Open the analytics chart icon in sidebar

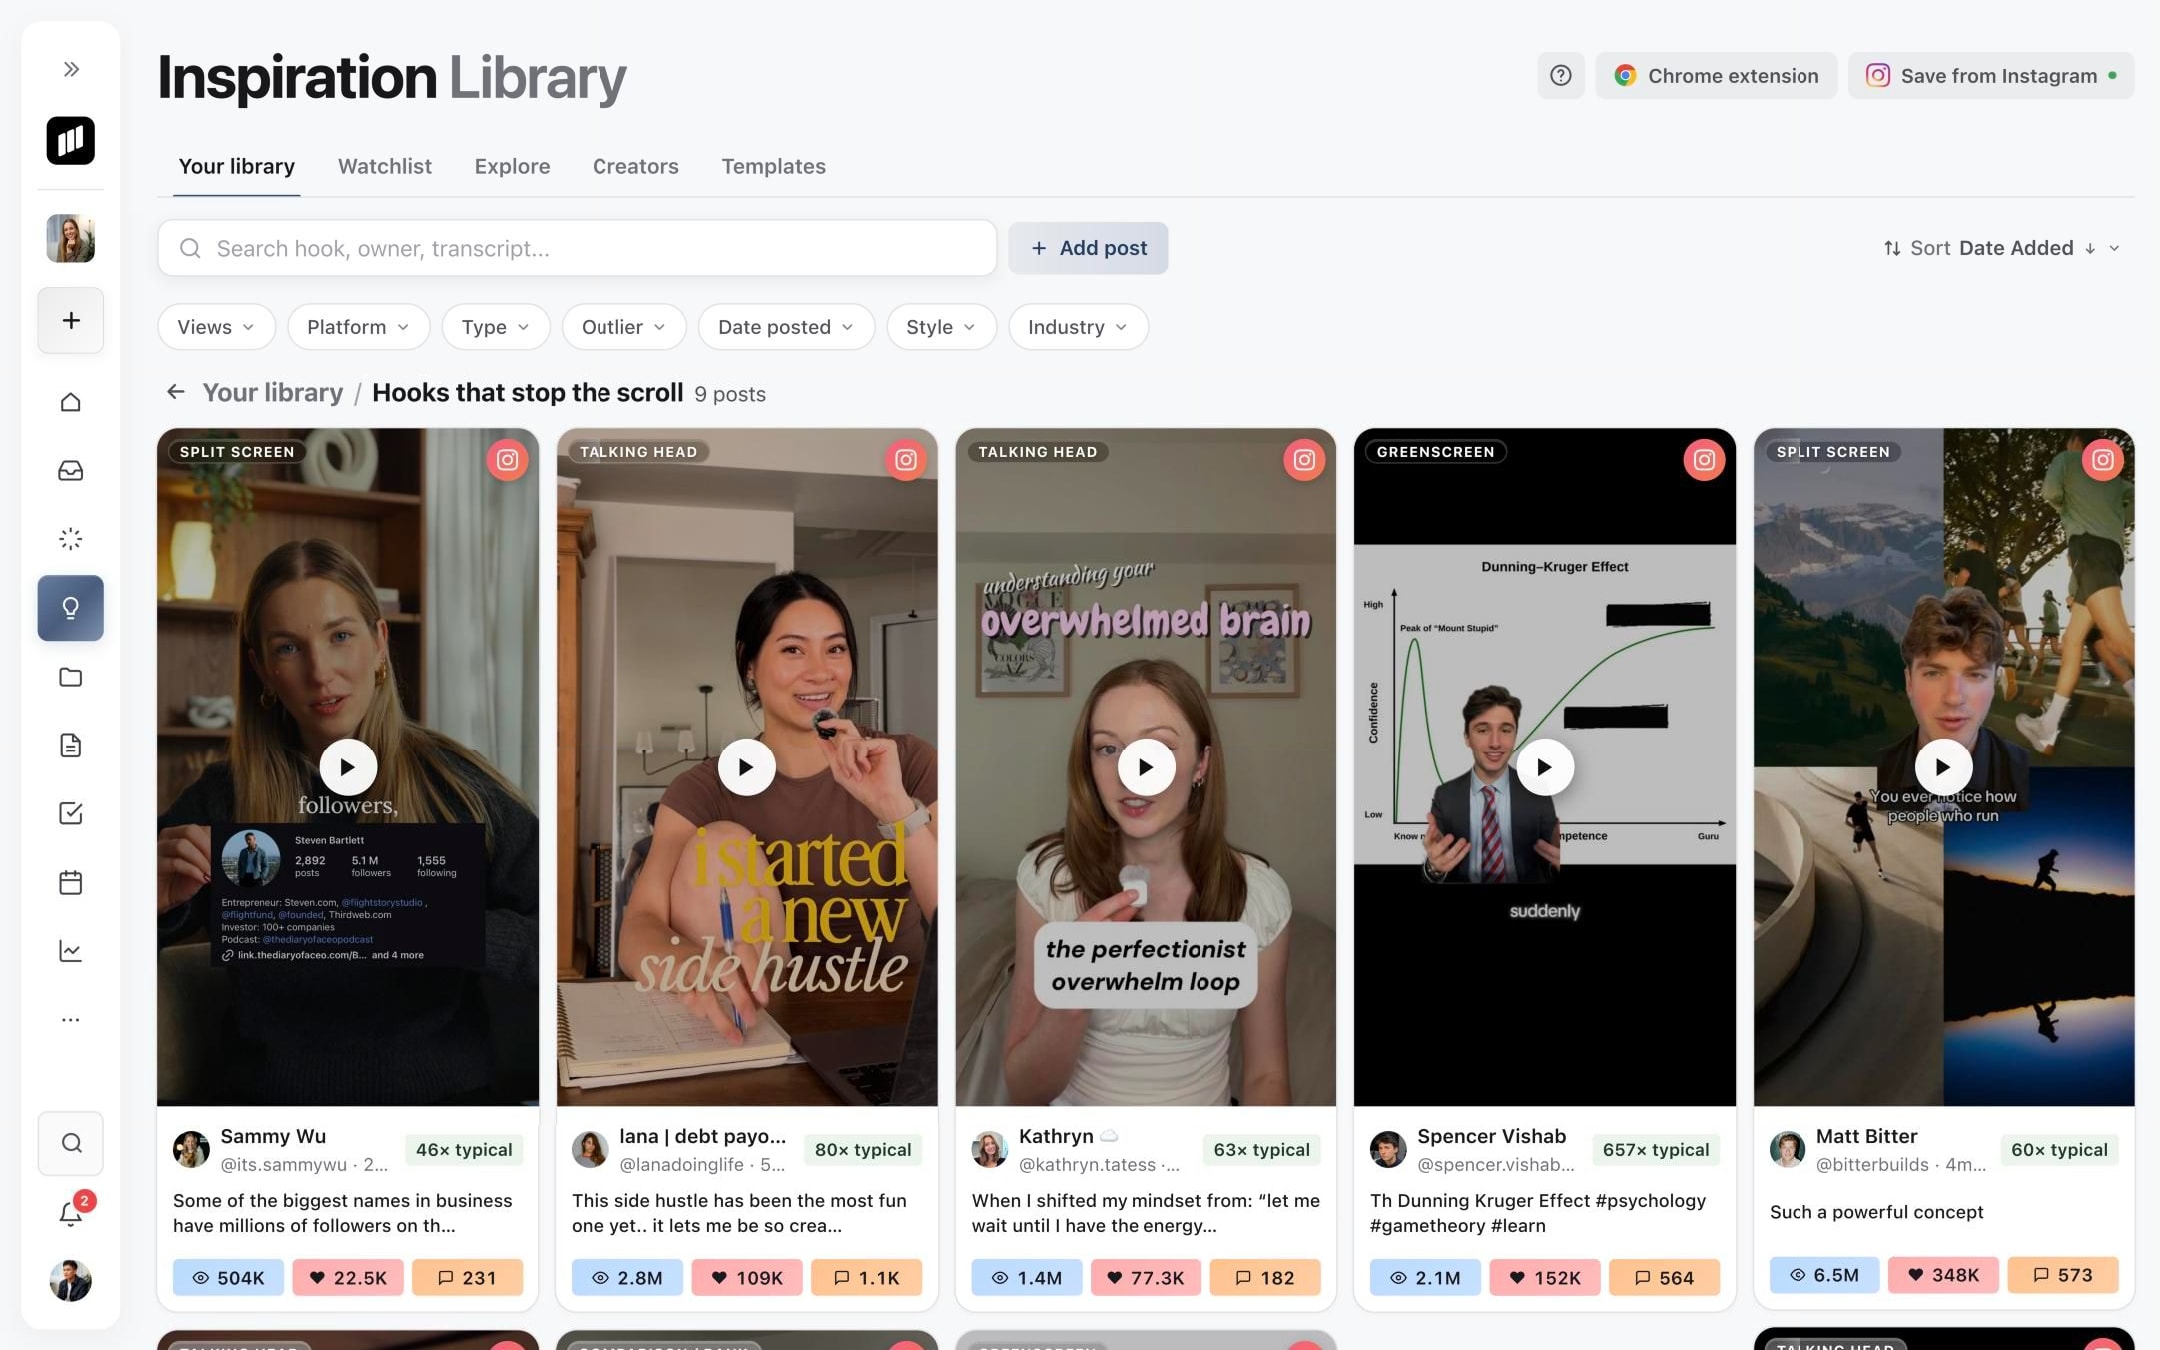pyautogui.click(x=71, y=951)
